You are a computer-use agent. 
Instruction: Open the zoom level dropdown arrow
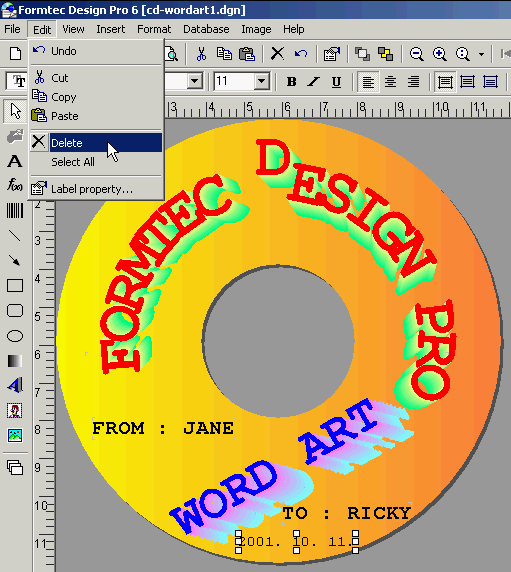pyautogui.click(x=481, y=54)
